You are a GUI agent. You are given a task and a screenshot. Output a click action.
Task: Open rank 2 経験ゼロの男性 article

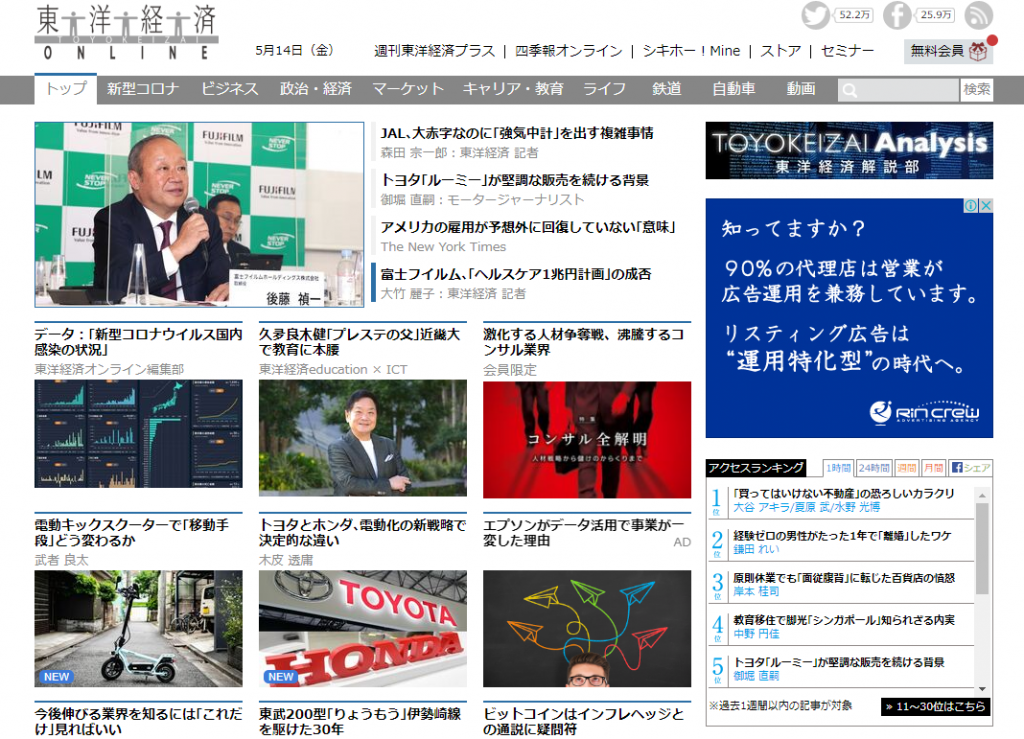click(842, 536)
